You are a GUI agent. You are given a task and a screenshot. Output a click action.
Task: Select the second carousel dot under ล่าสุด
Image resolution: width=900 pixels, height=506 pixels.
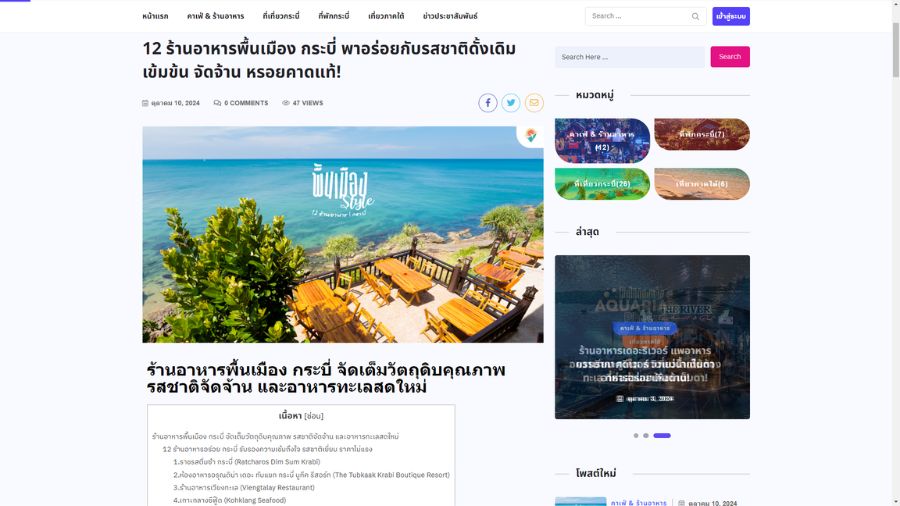(646, 435)
